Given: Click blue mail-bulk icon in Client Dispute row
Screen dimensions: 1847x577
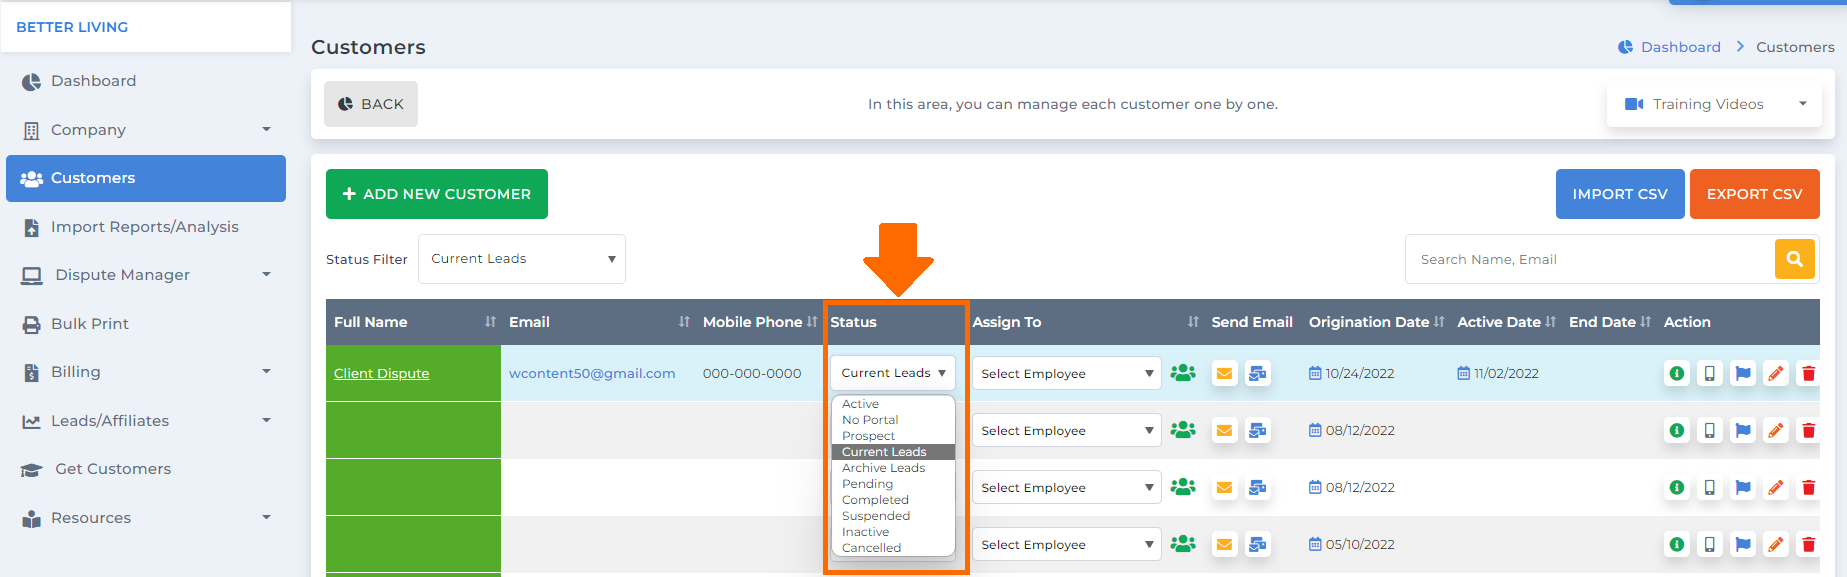Looking at the screenshot, I should pyautogui.click(x=1257, y=373).
